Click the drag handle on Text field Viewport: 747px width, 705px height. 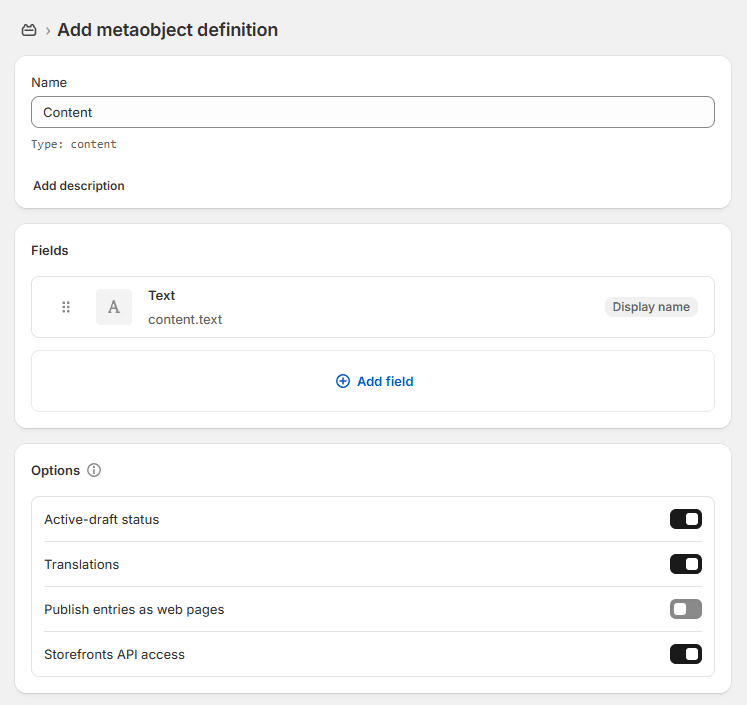66,307
